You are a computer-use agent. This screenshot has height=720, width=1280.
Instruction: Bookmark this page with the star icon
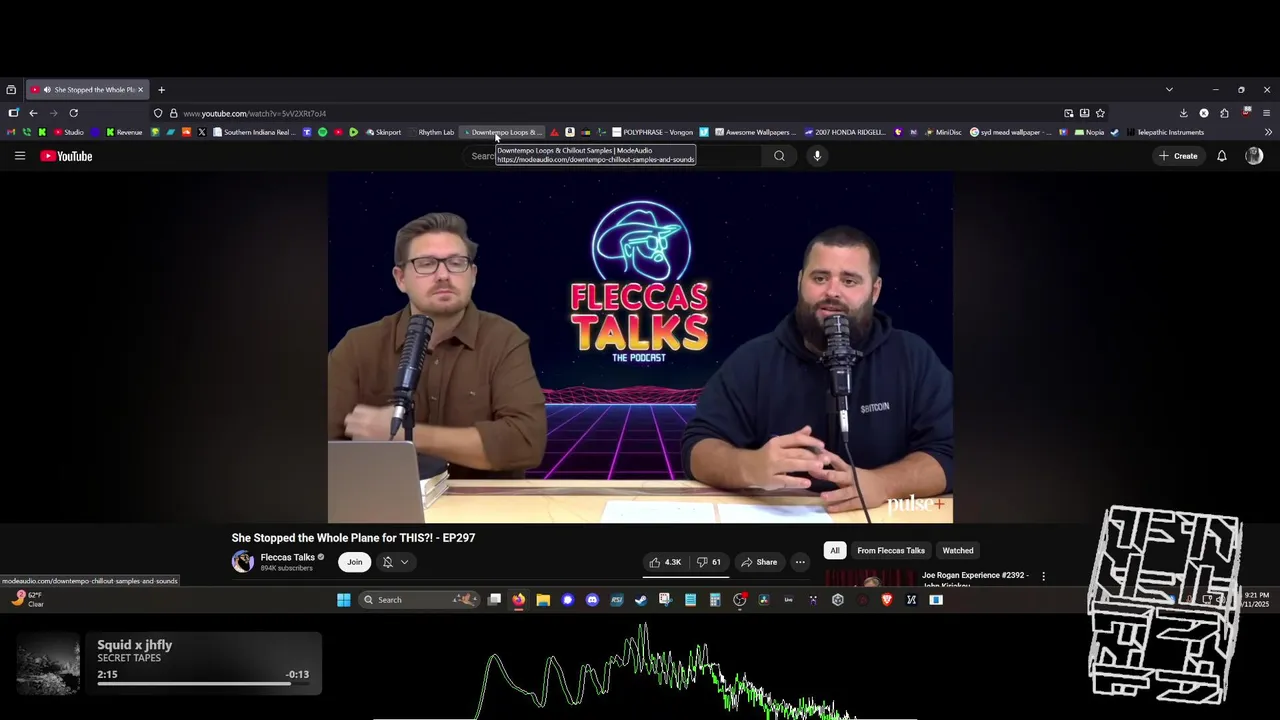tap(1100, 113)
